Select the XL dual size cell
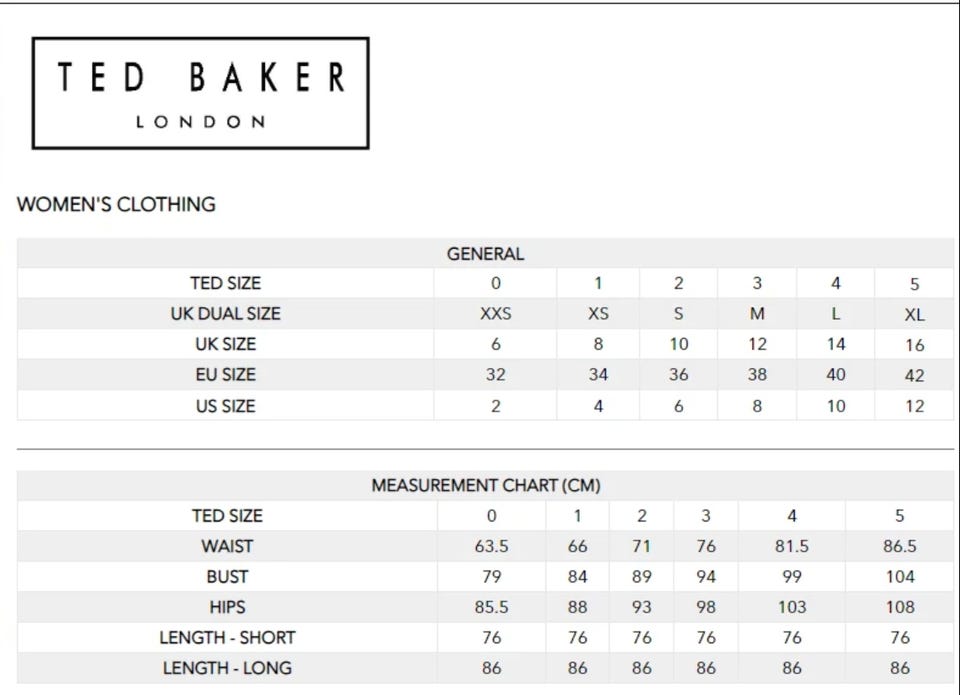Viewport: 960px width, 695px height. pyautogui.click(x=914, y=315)
